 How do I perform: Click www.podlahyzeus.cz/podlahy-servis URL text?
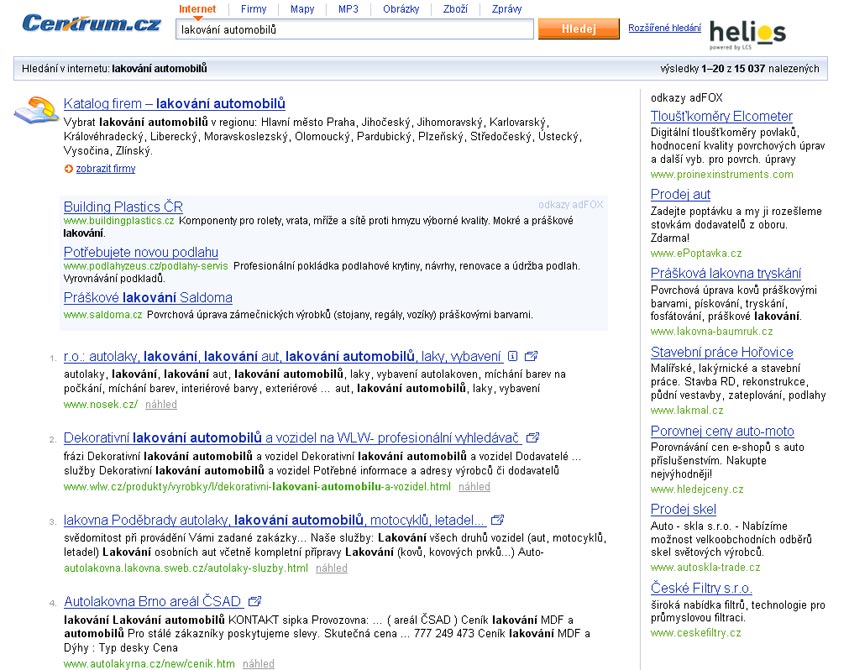click(x=146, y=266)
